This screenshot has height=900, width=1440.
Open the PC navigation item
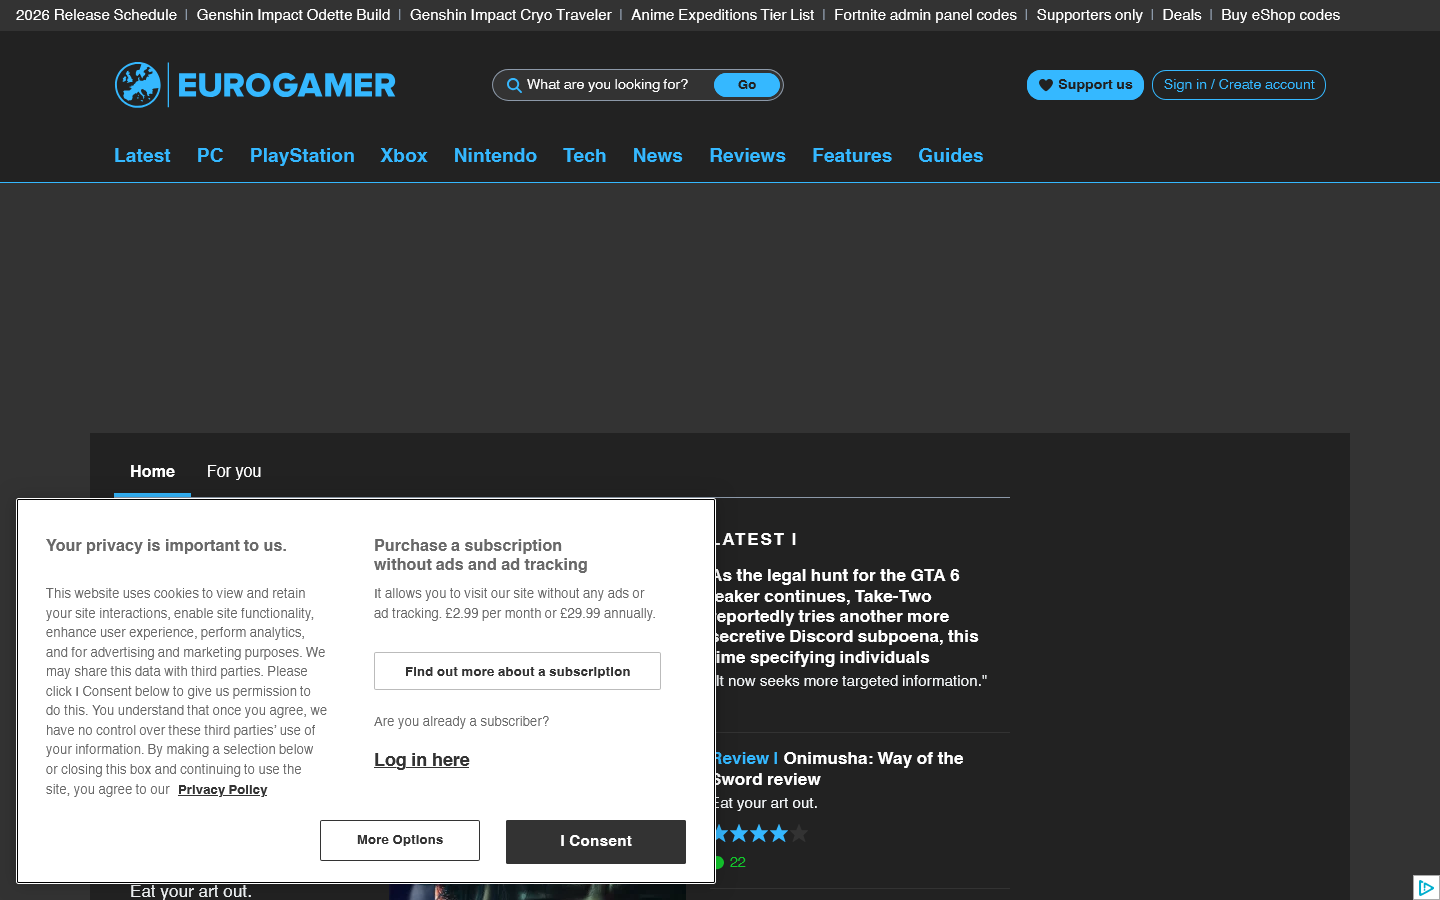210,155
